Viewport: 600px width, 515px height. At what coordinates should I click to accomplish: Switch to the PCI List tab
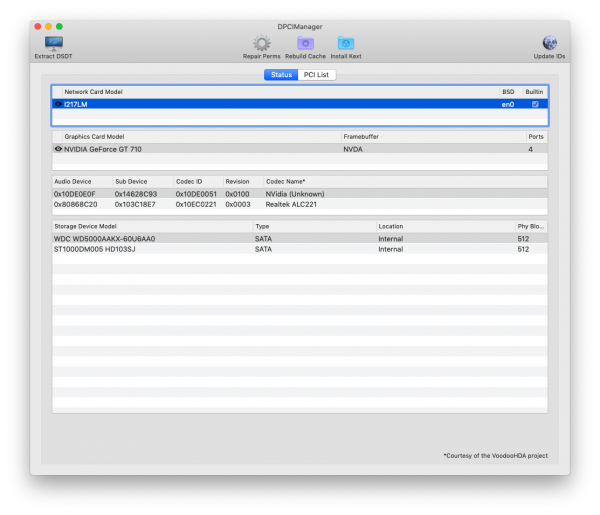pyautogui.click(x=316, y=75)
